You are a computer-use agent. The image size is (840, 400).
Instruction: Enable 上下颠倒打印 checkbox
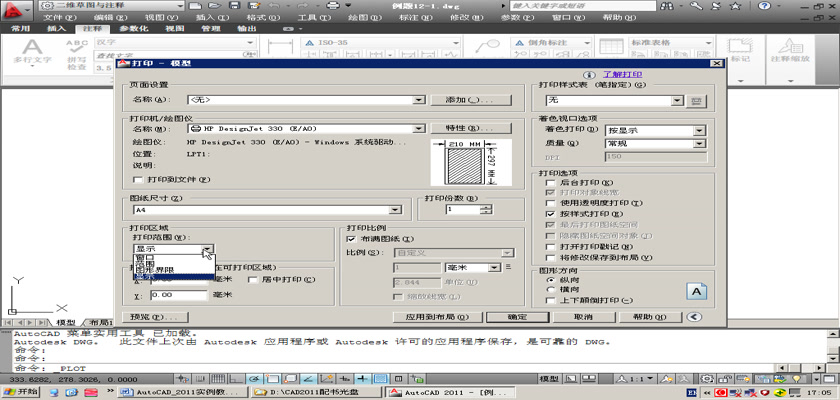click(x=550, y=300)
